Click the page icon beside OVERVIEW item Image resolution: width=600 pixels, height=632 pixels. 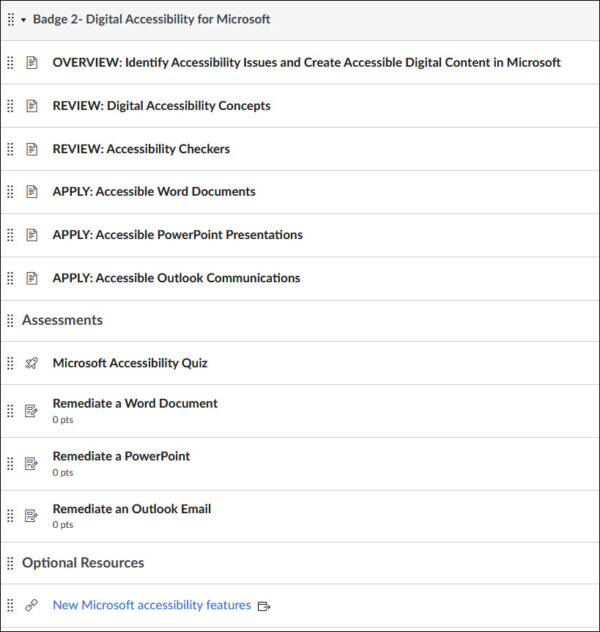(31, 62)
